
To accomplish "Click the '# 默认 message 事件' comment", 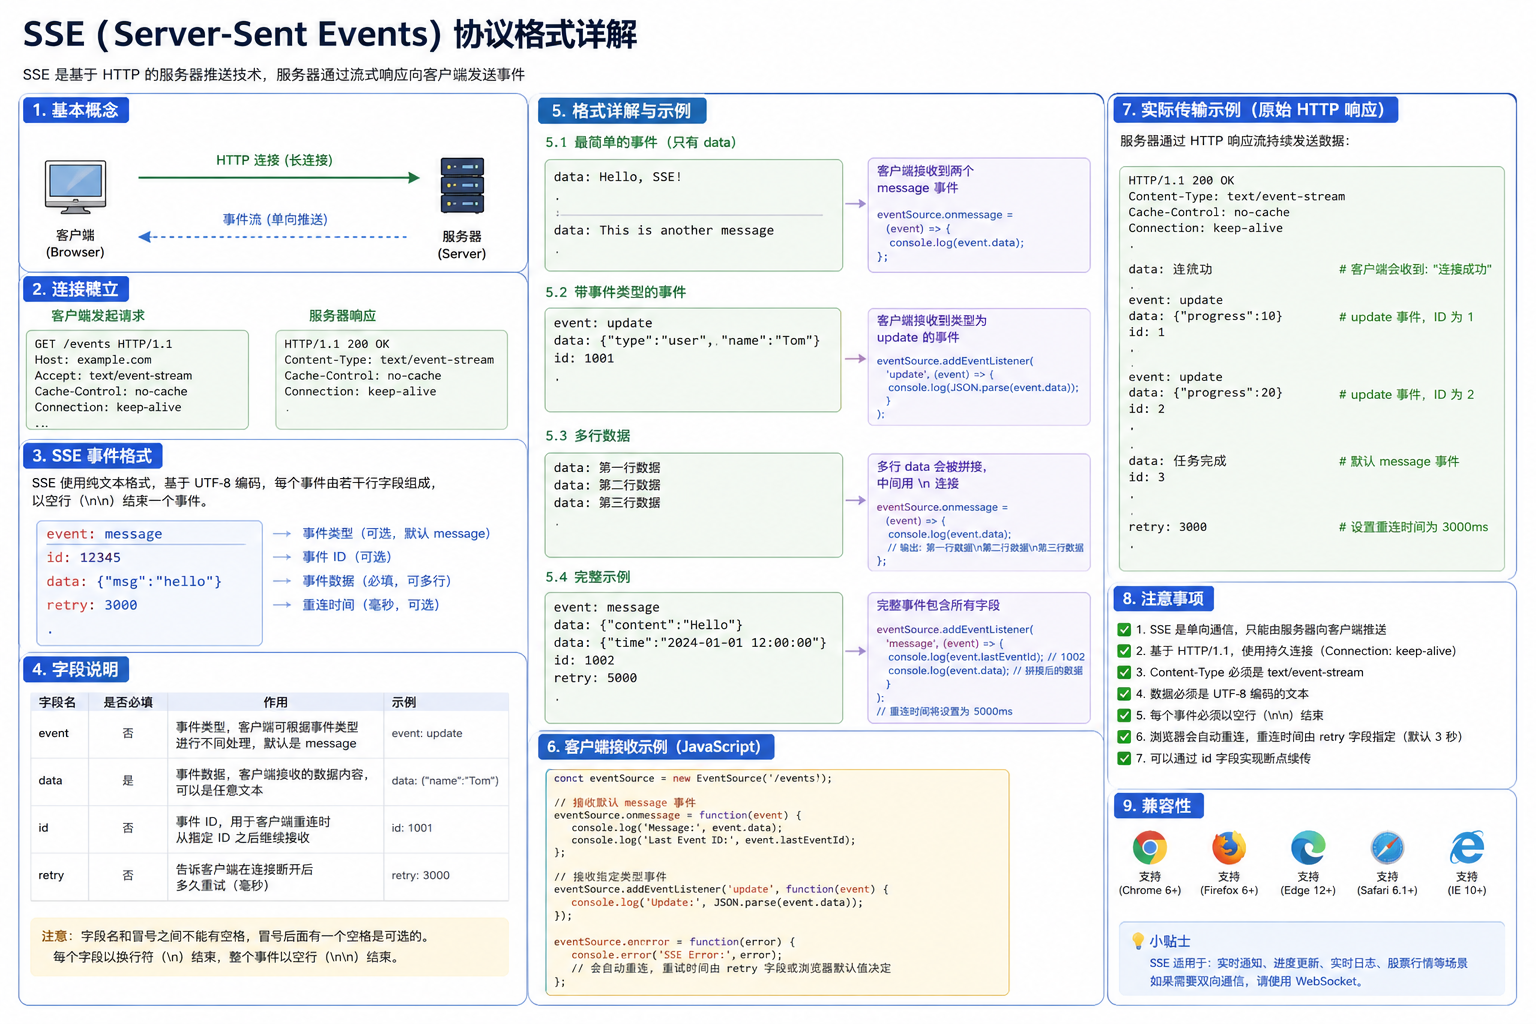I will click(1399, 462).
